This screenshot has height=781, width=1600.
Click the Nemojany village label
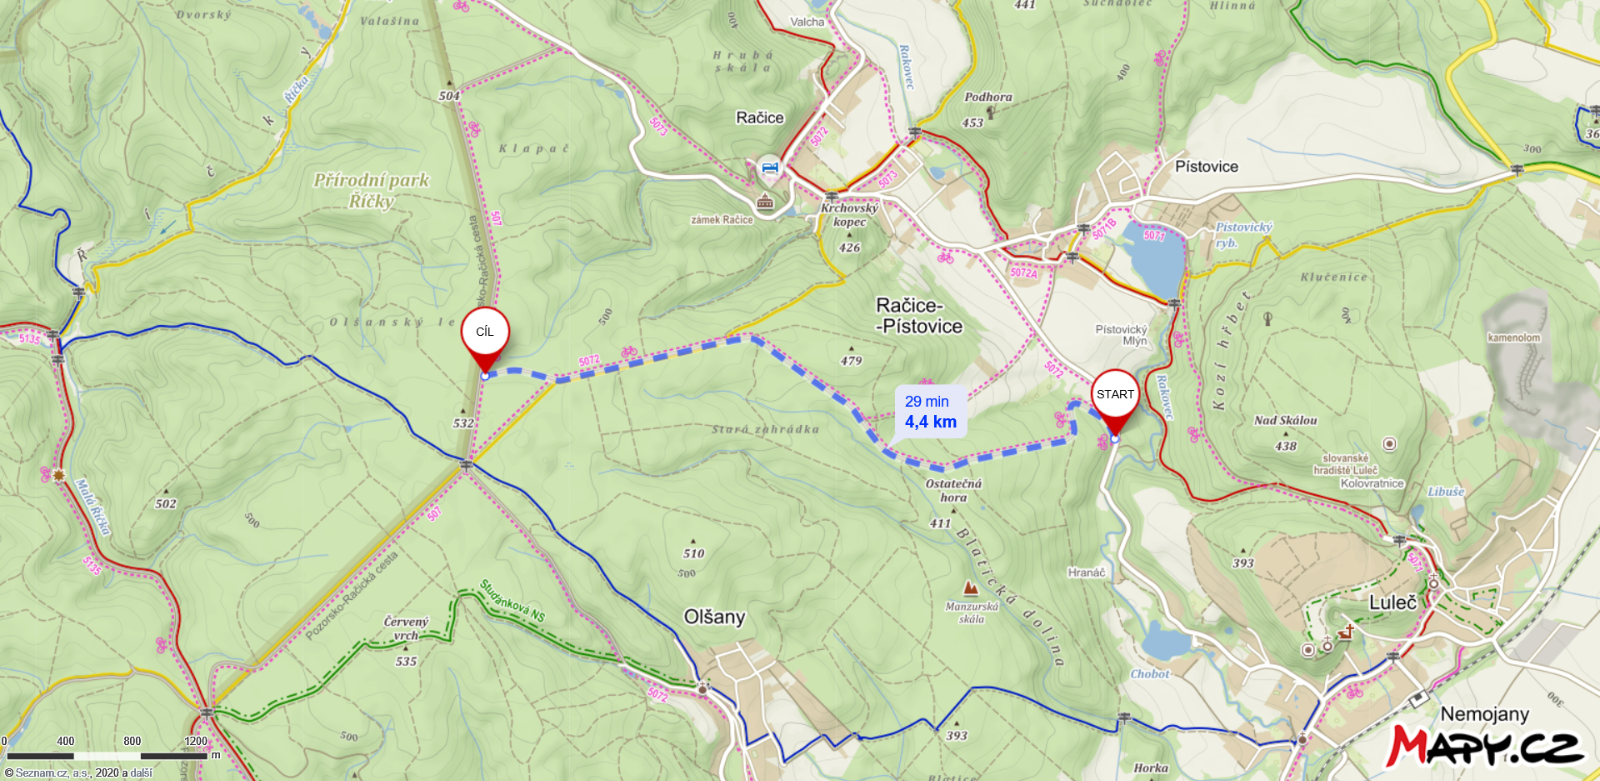click(1485, 714)
